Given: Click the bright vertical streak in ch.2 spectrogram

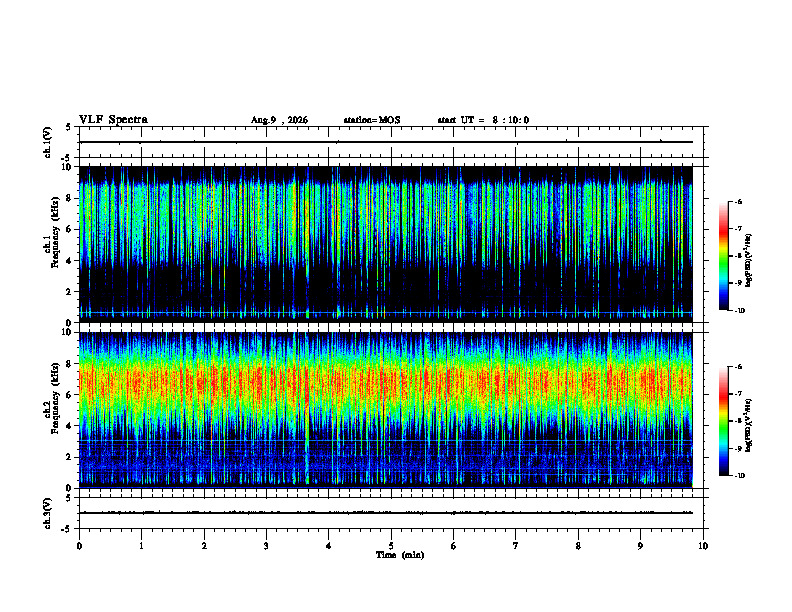Looking at the screenshot, I should 307,410.
